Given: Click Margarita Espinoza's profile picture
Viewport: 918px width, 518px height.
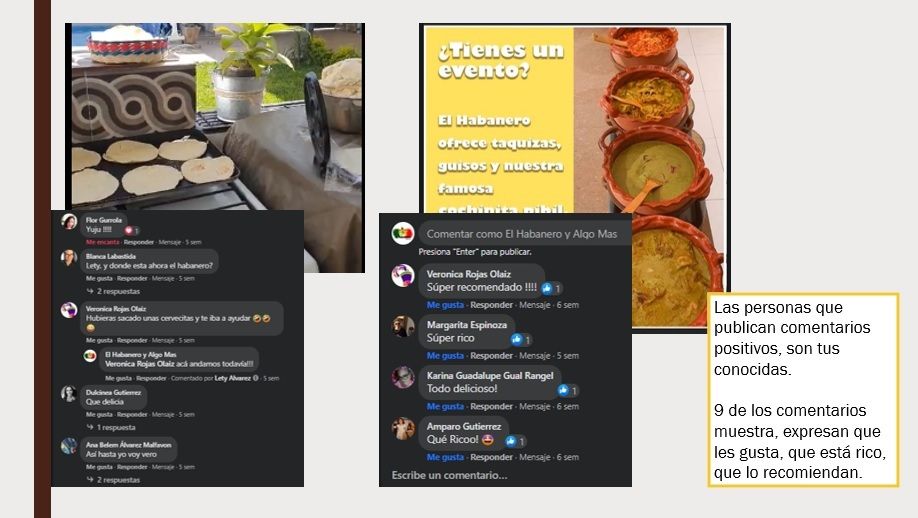Looking at the screenshot, I should coord(403,327).
